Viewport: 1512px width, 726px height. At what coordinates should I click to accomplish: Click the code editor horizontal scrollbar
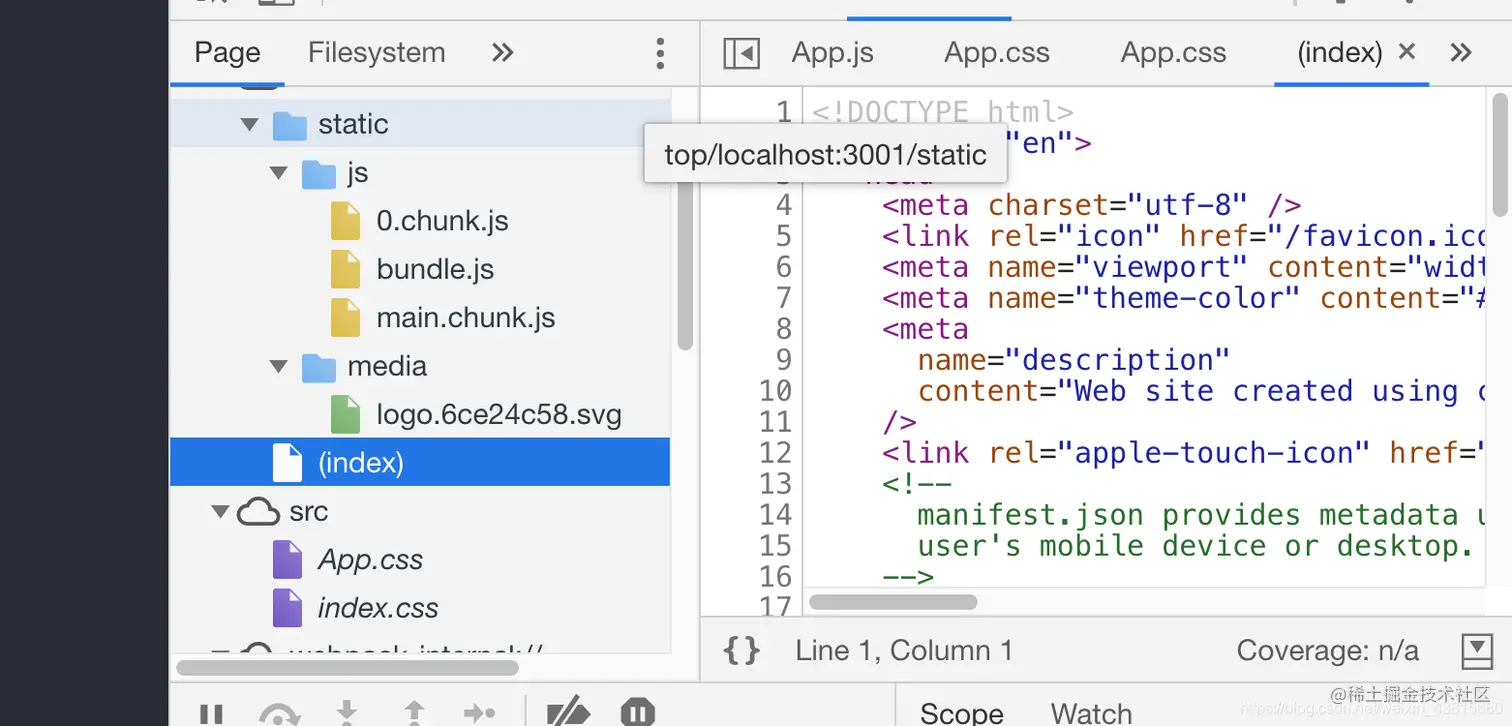893,602
